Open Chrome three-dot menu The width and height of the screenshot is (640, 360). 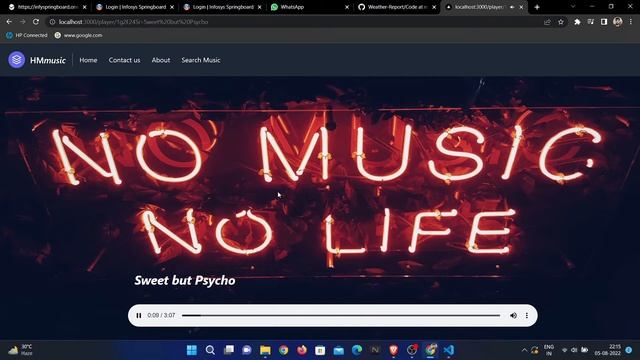[631, 22]
